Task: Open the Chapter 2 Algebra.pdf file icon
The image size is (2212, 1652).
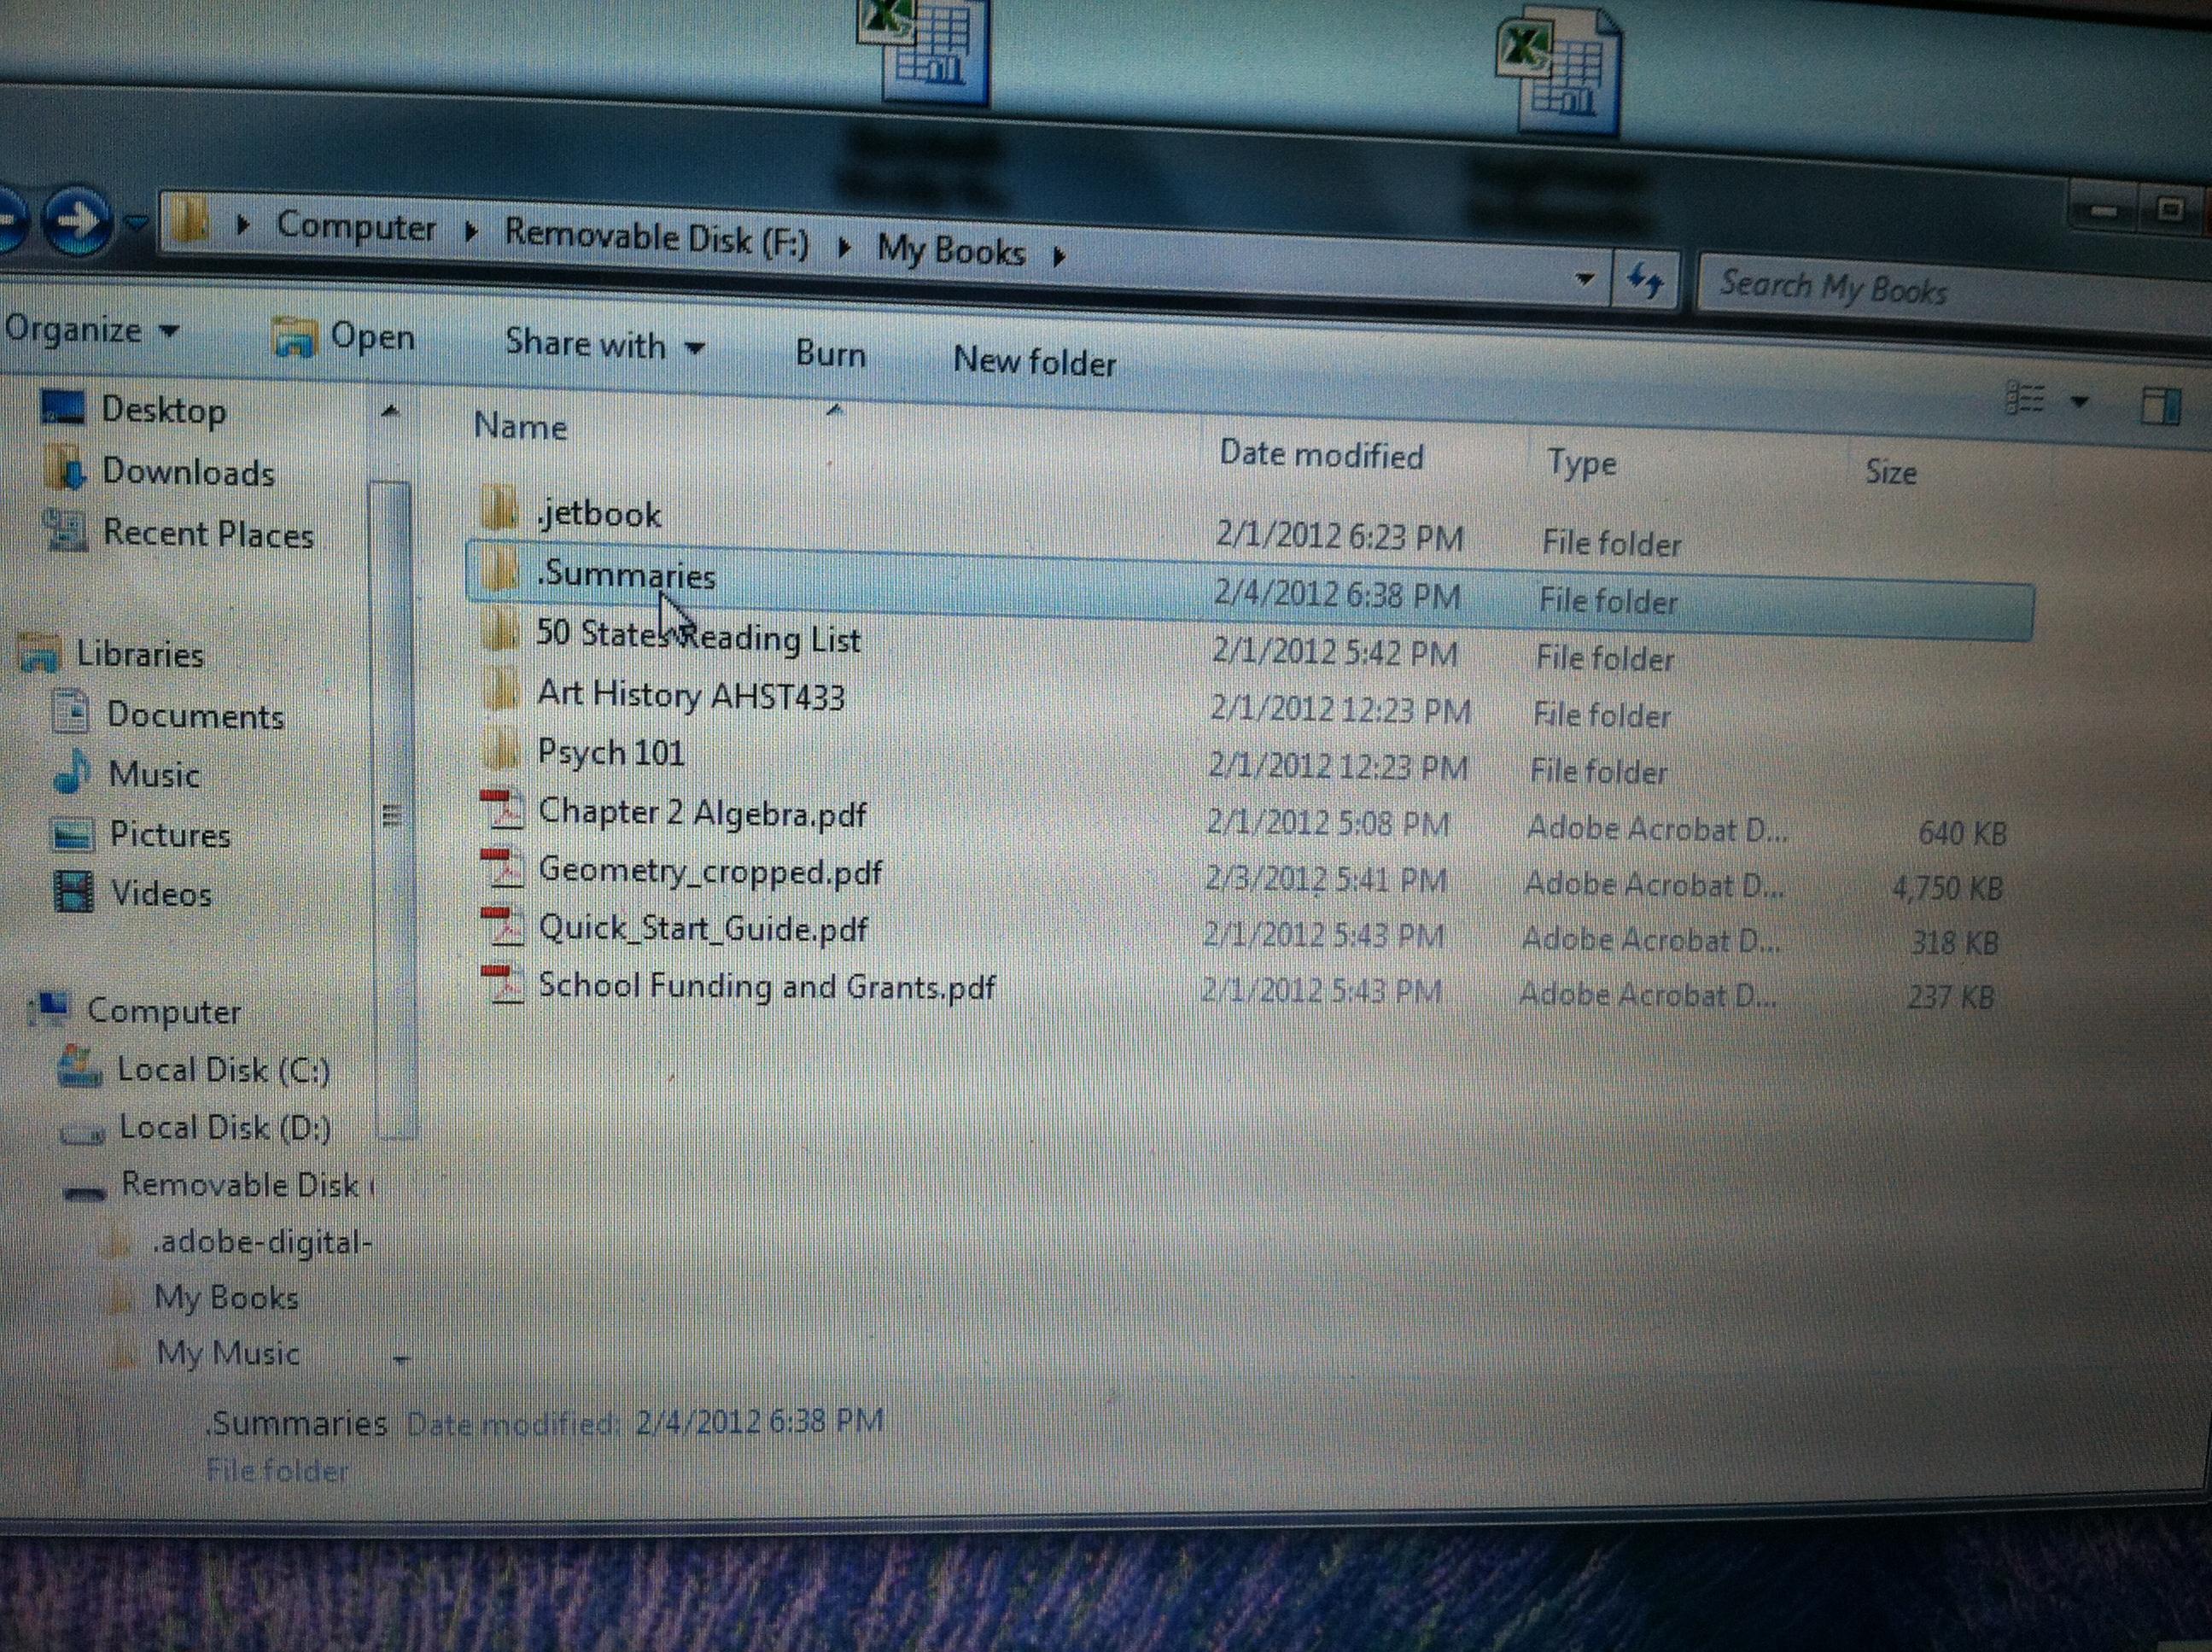Action: (503, 810)
